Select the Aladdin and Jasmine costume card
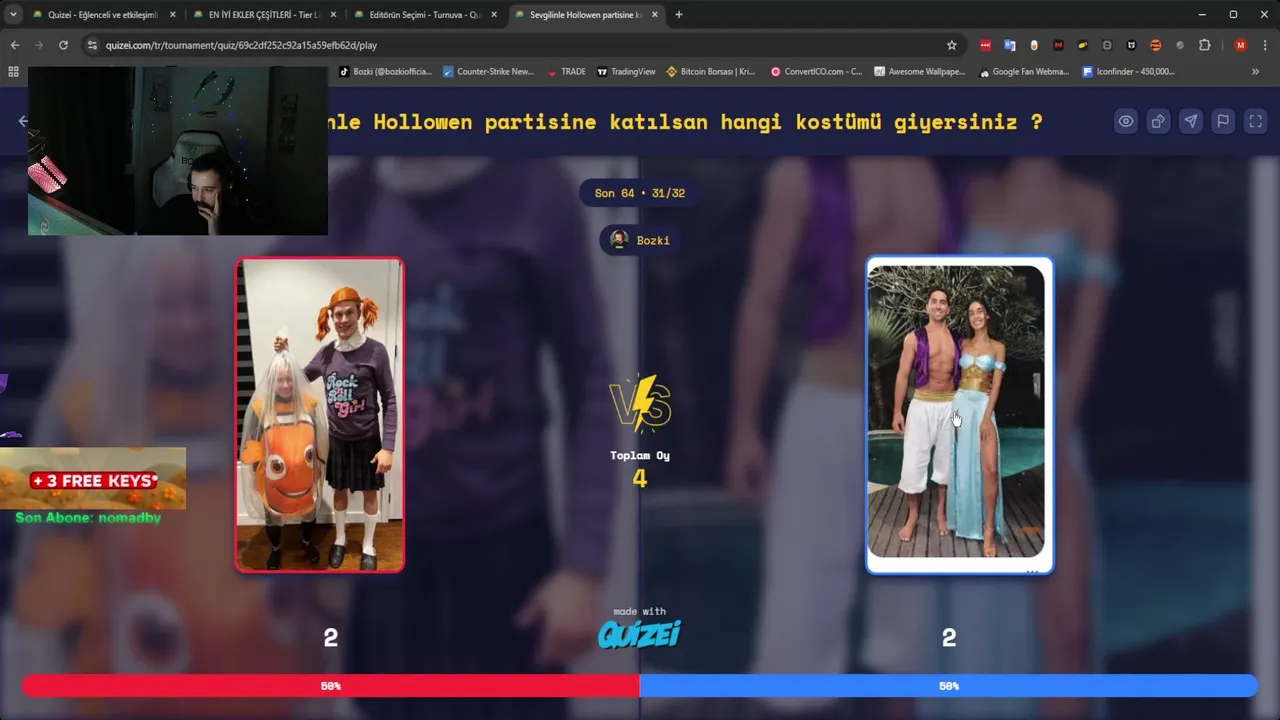 pos(959,415)
